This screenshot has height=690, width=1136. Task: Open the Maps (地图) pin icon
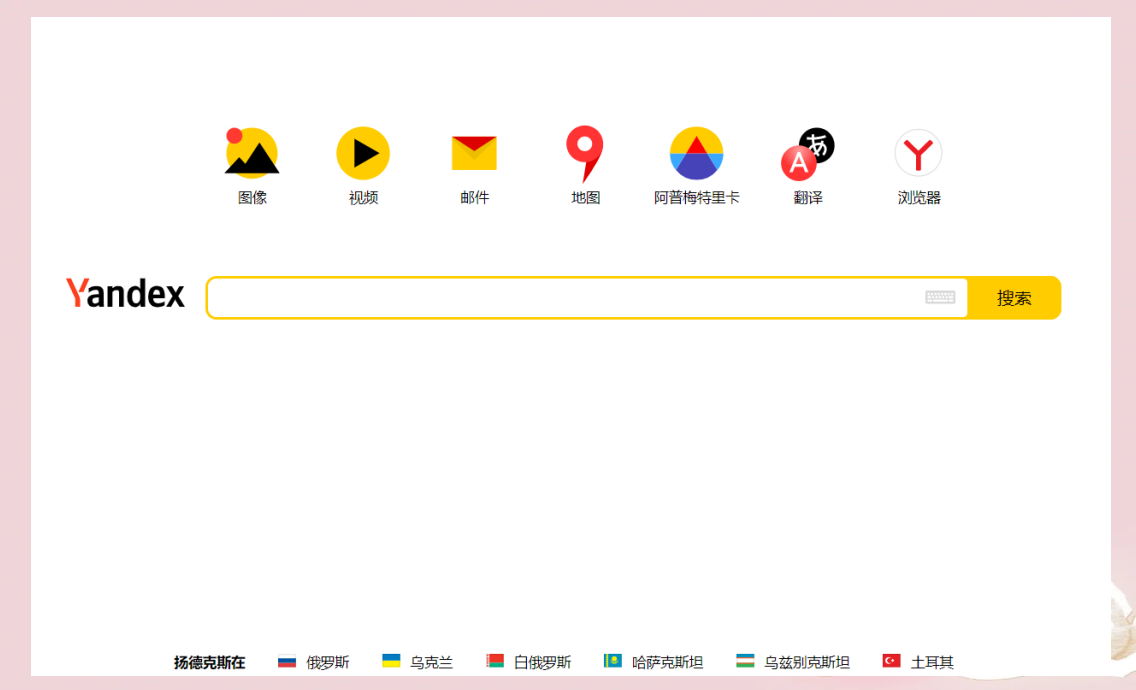tap(585, 153)
